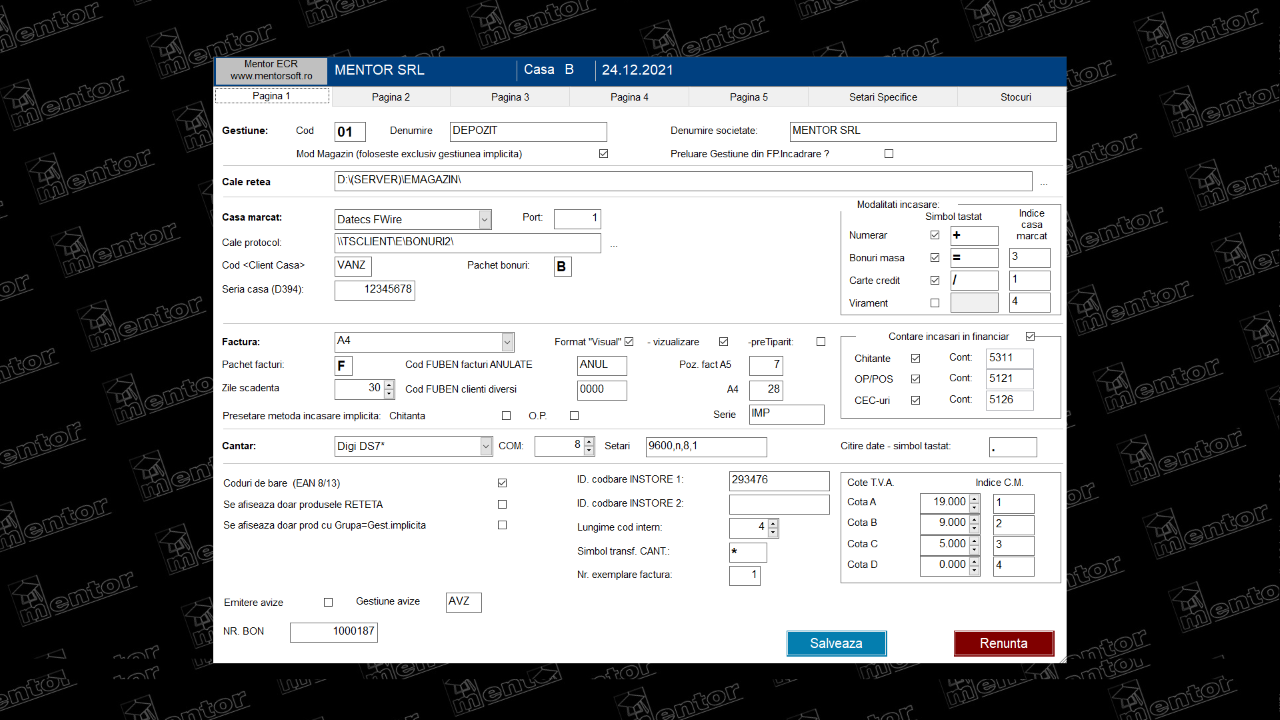Increase Zile scadenta with up arrow
Image resolution: width=1280 pixels, height=720 pixels.
389,384
